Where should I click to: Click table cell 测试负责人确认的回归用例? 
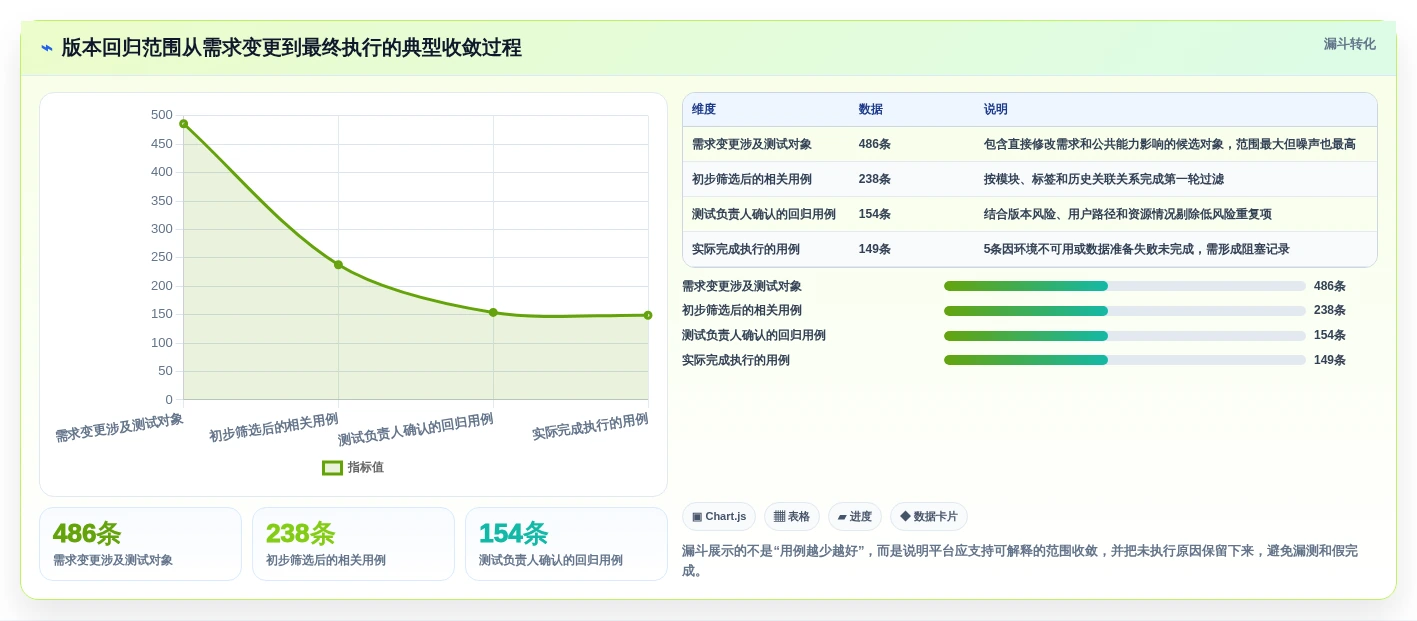tap(764, 214)
